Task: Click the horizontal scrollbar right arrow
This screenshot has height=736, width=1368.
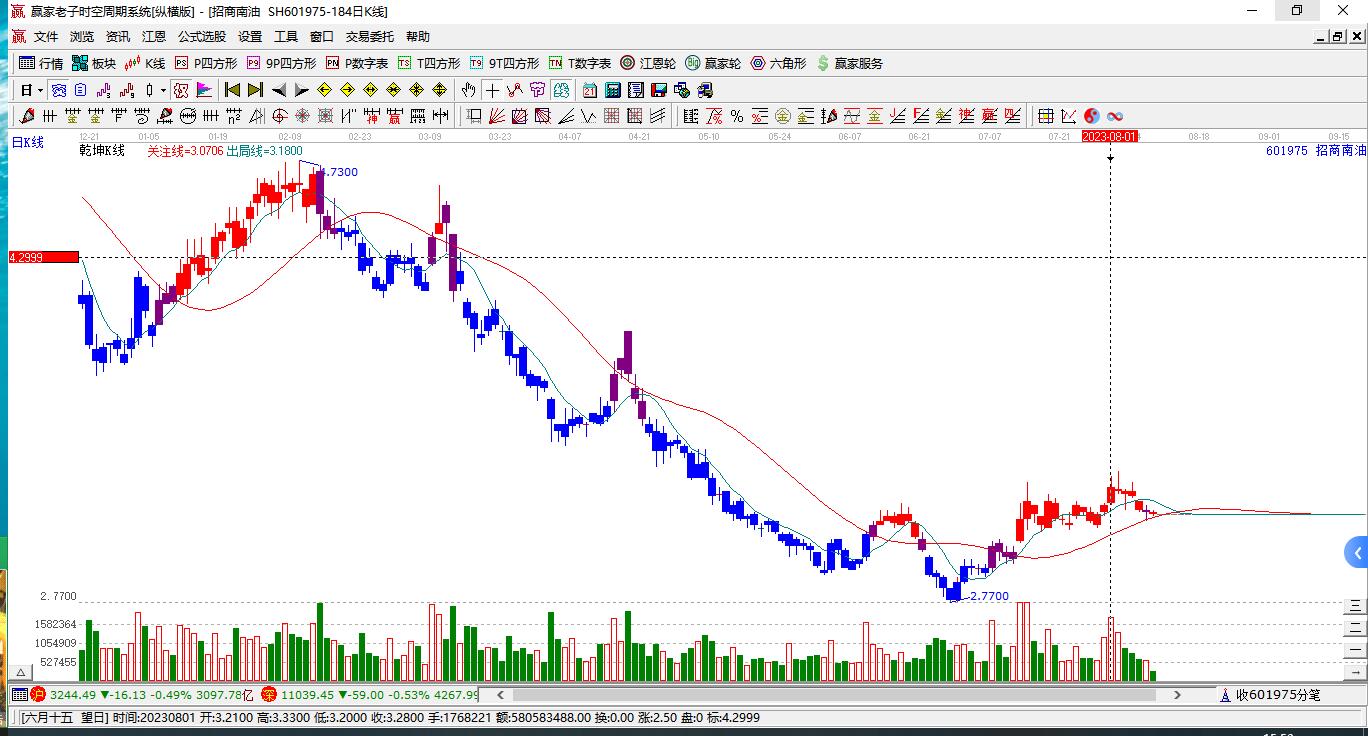Action: click(x=1177, y=694)
